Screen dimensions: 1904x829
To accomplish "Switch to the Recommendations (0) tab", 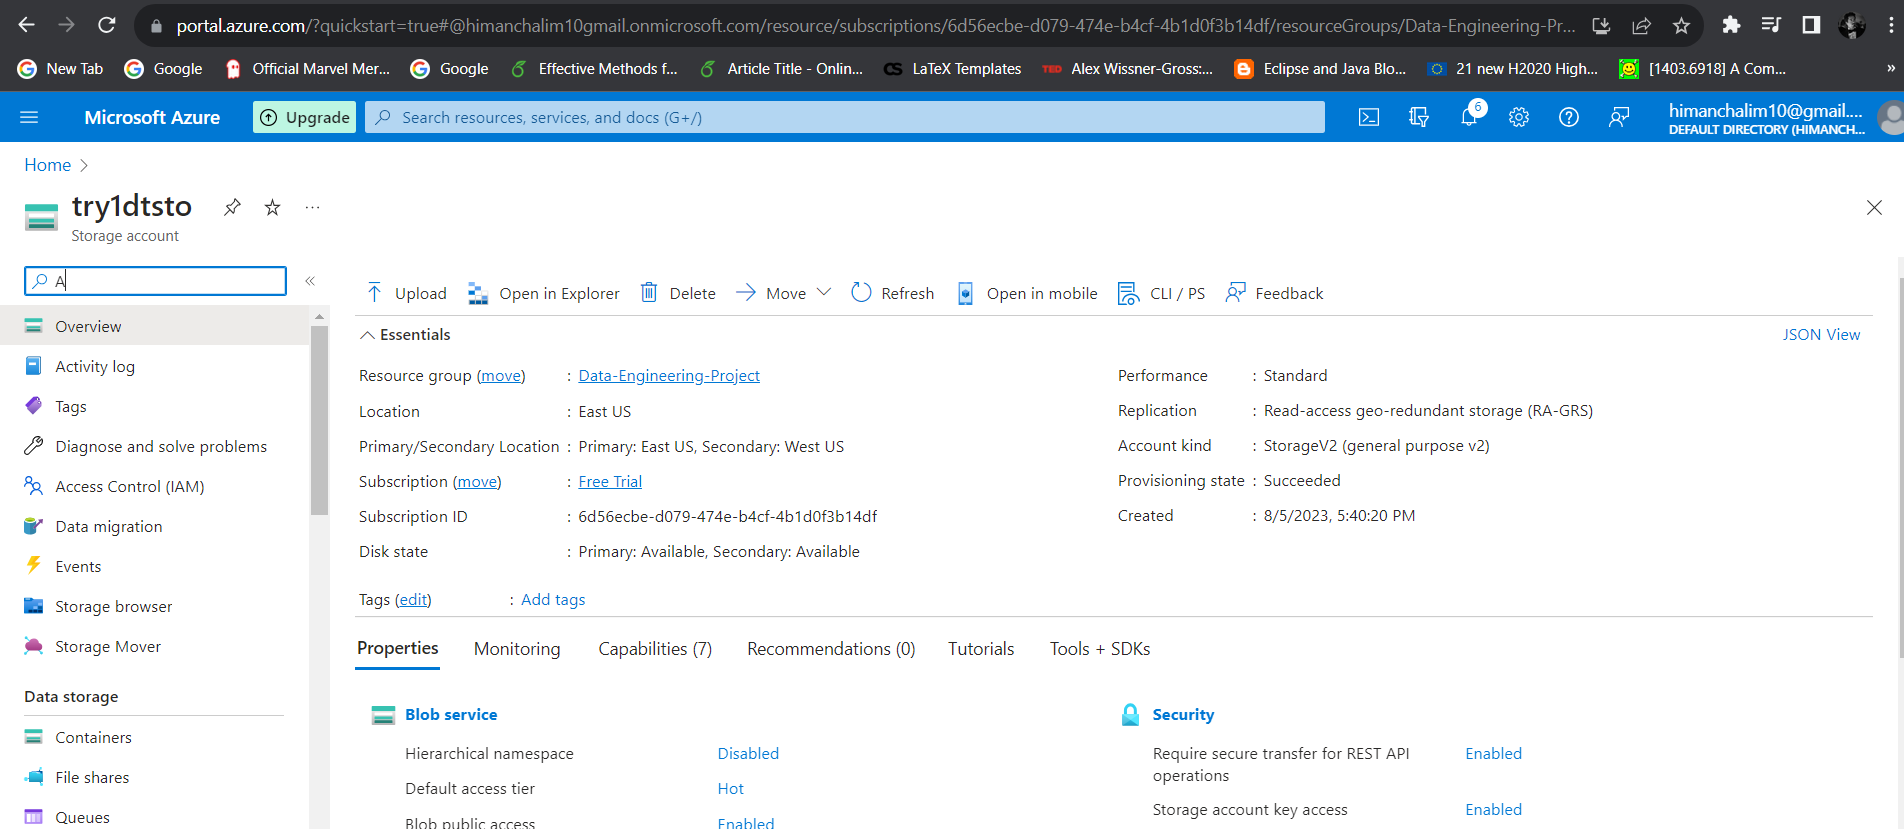I will coord(831,649).
